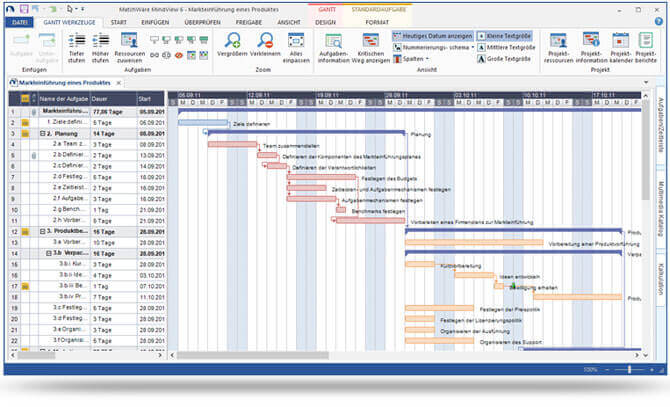Switch to the ÜBERPRÜFEN tab

pos(203,22)
